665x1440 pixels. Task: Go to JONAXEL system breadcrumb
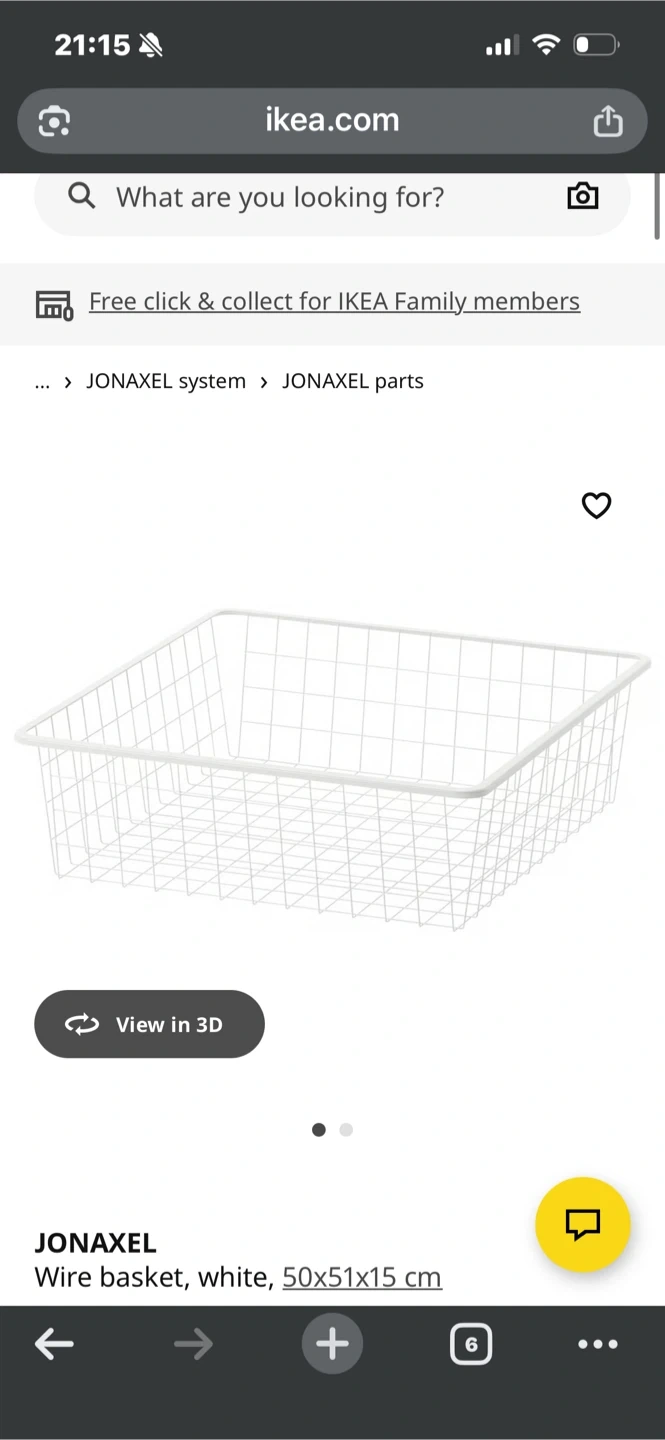(166, 382)
